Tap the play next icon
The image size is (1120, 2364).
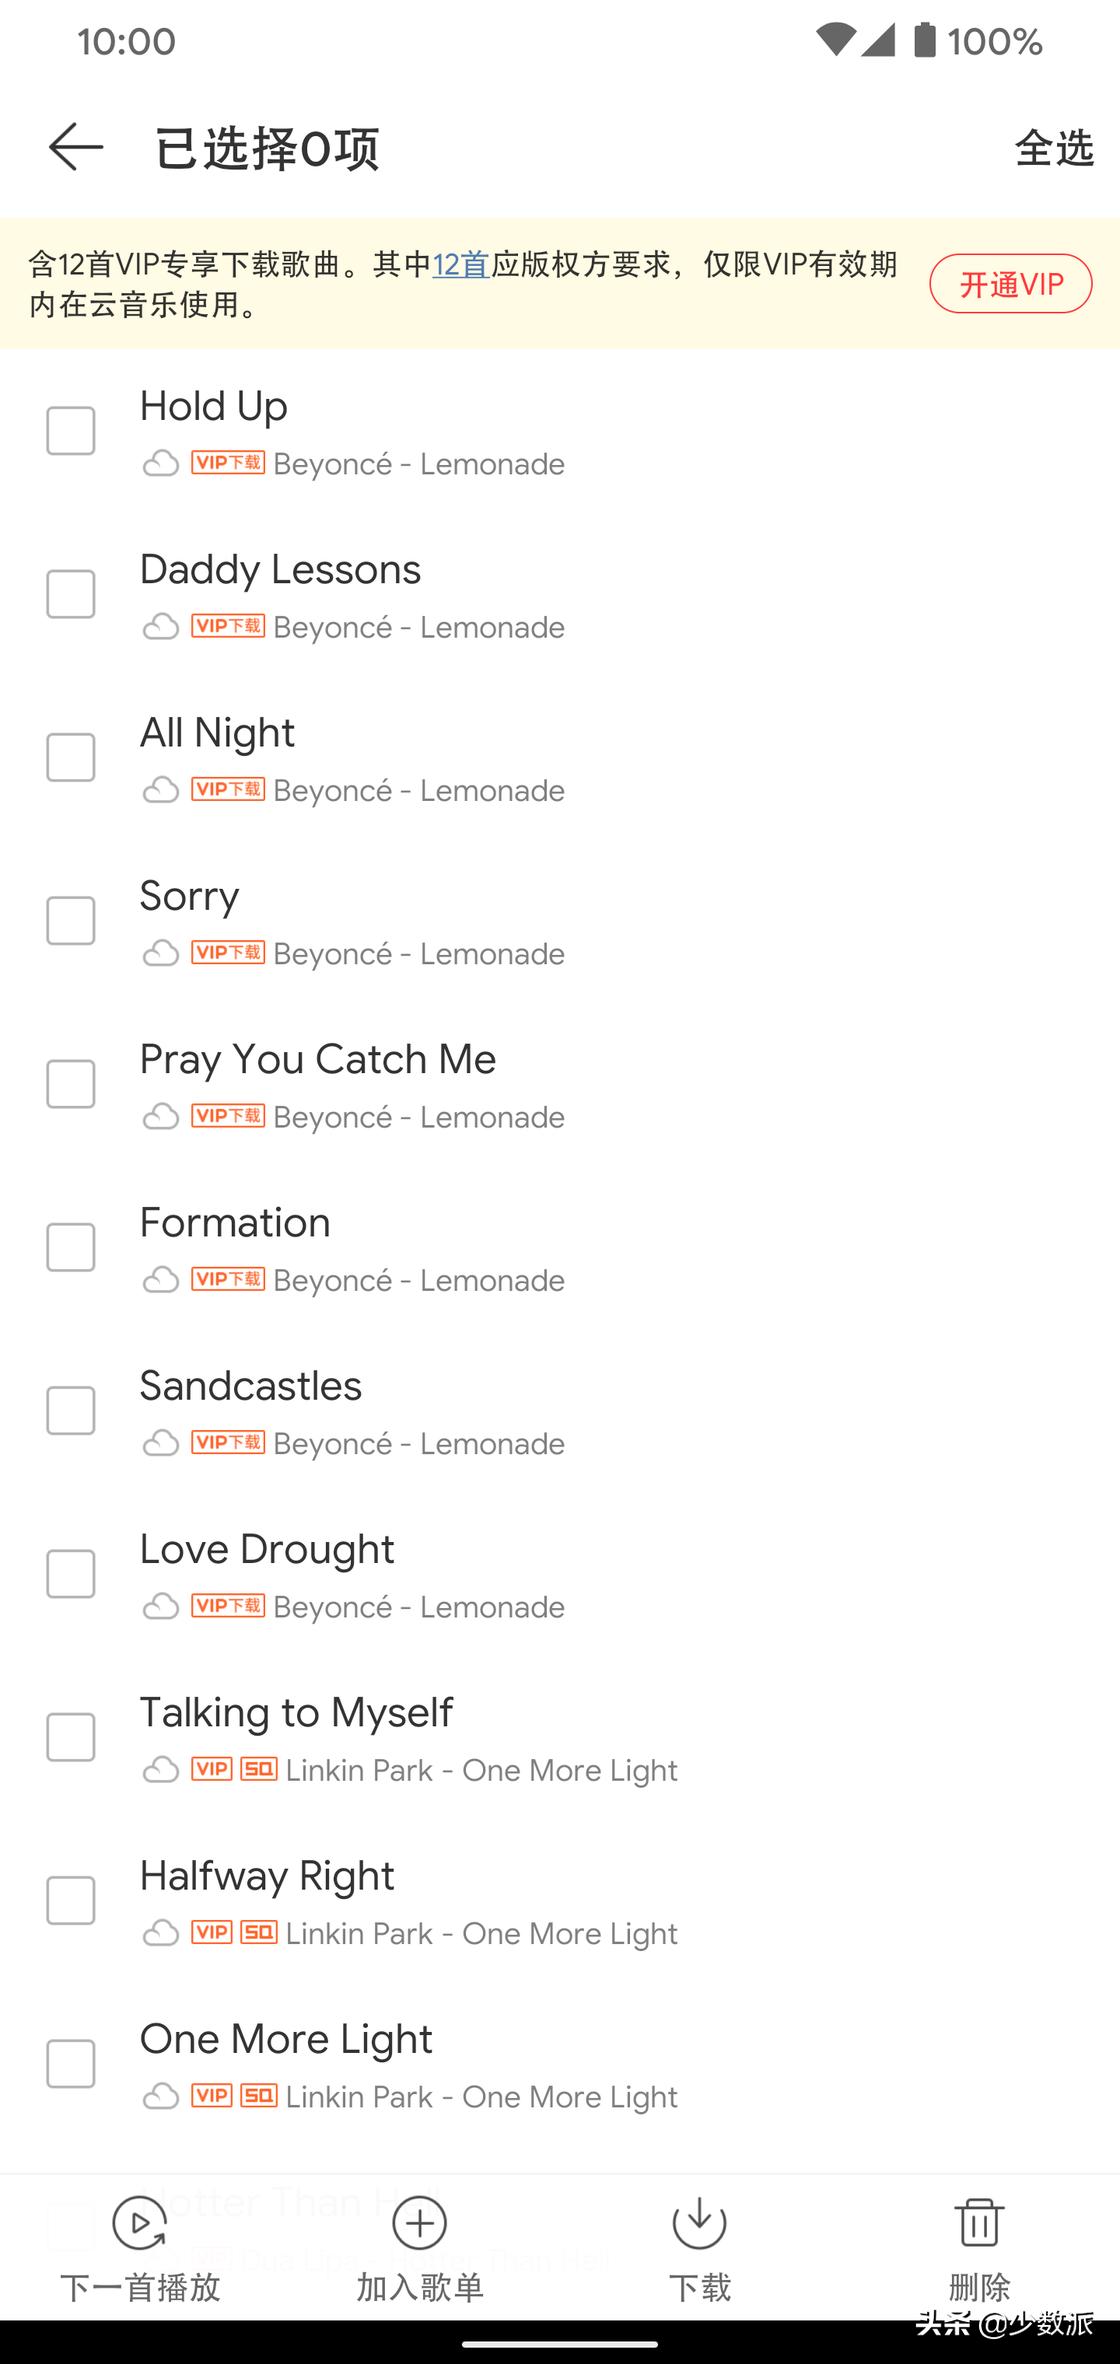click(x=139, y=2223)
